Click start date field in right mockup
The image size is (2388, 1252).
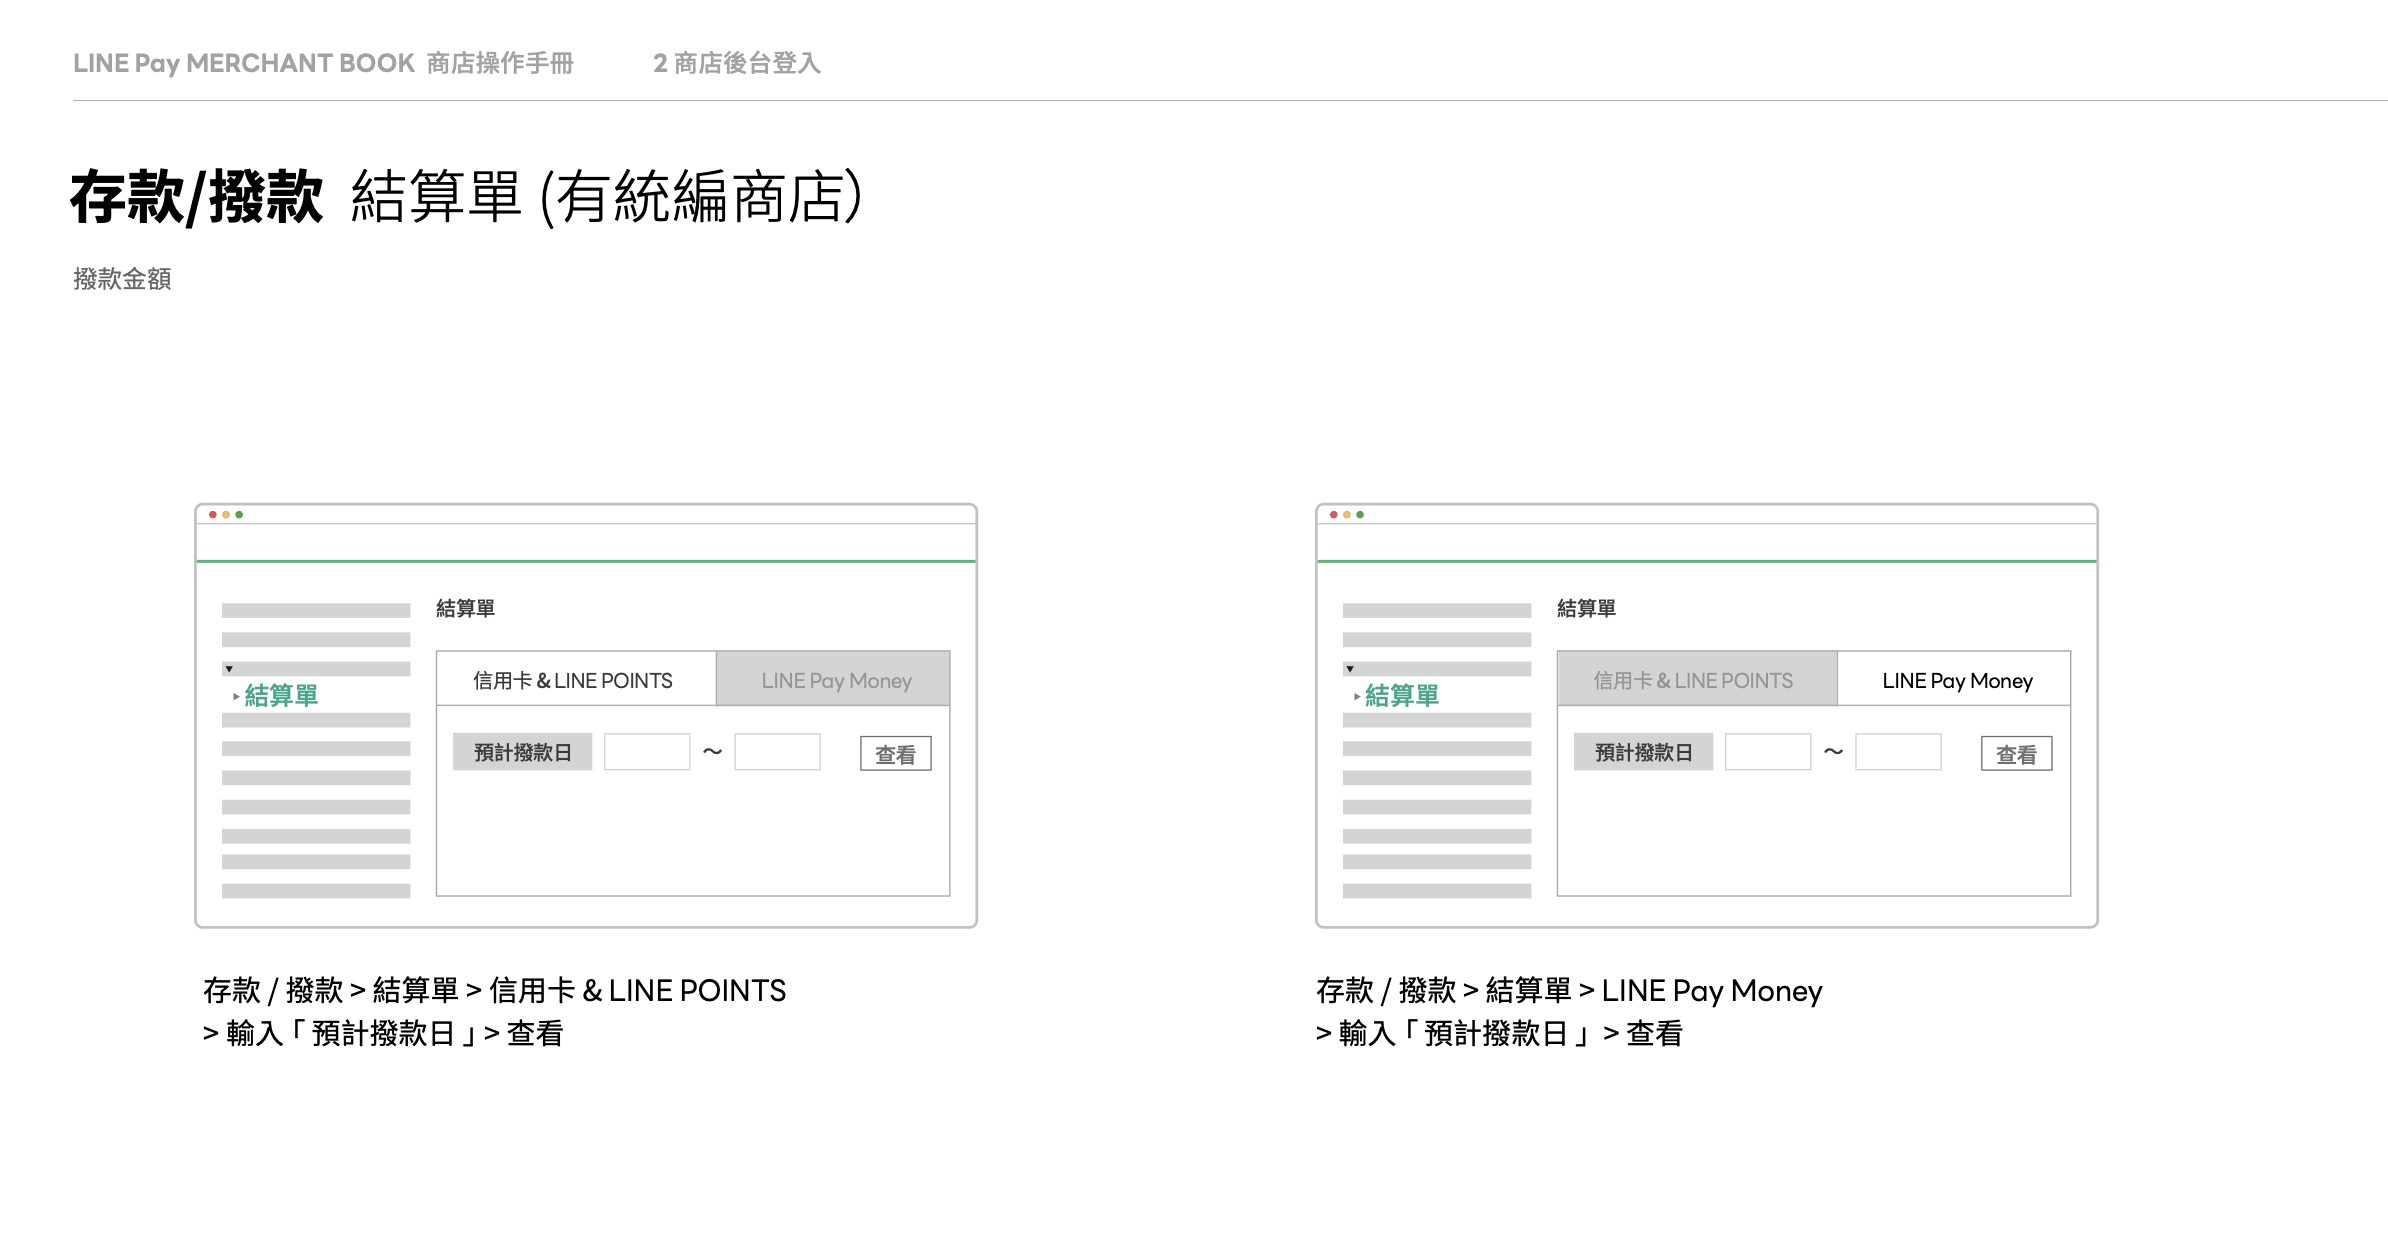click(x=1768, y=752)
